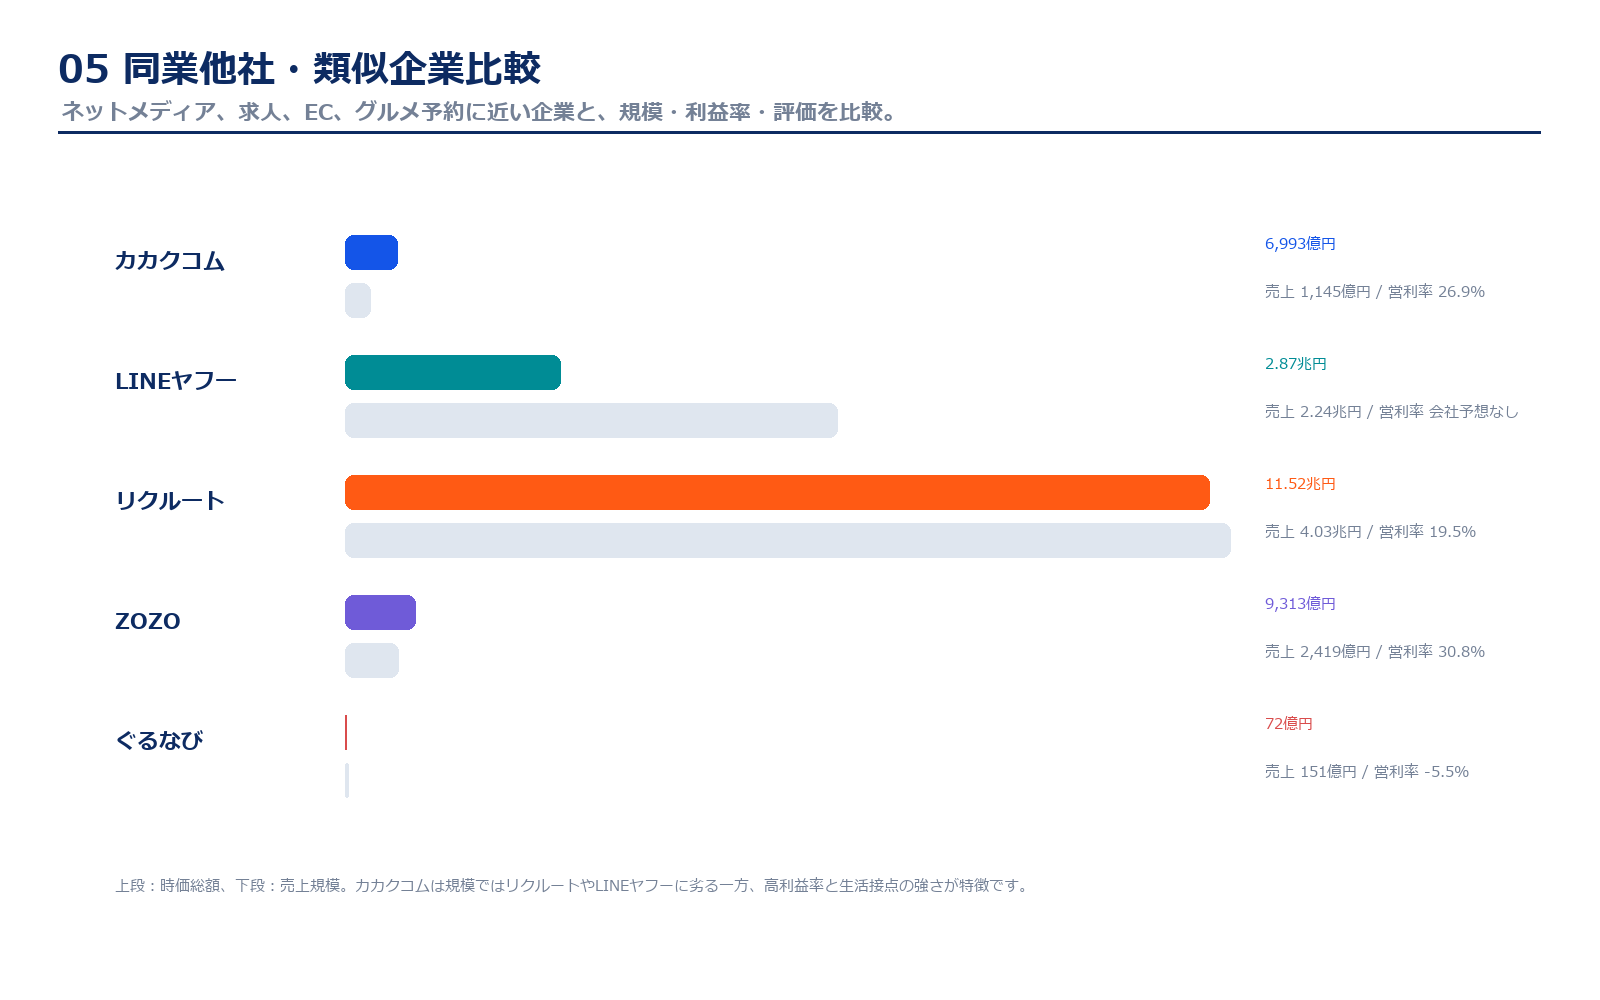Click the value 11.52兆円
1600x1000 pixels.
1300,484
